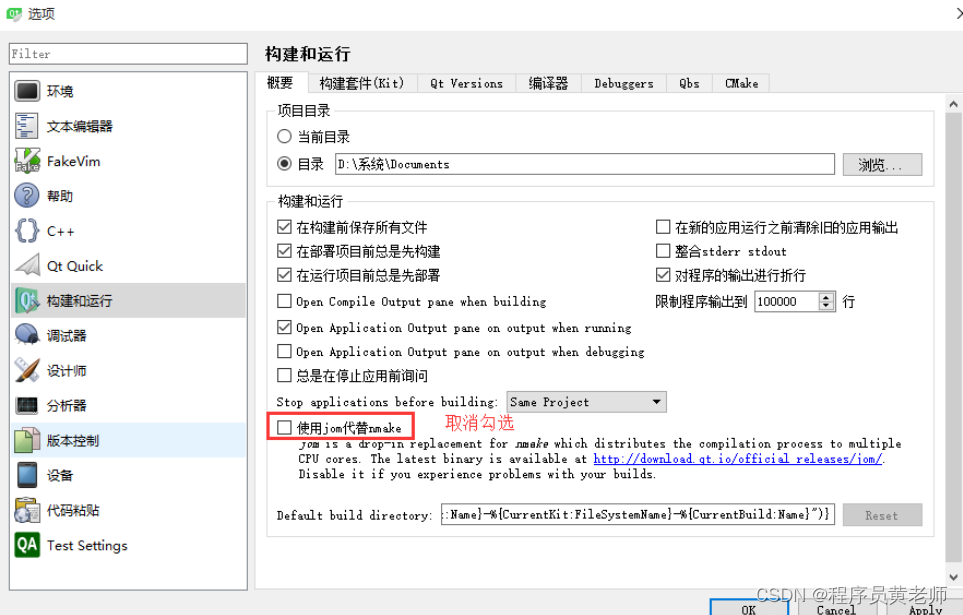Image resolution: width=963 pixels, height=615 pixels.
Task: Select the Qt Quick settings icon
Action: (27, 265)
